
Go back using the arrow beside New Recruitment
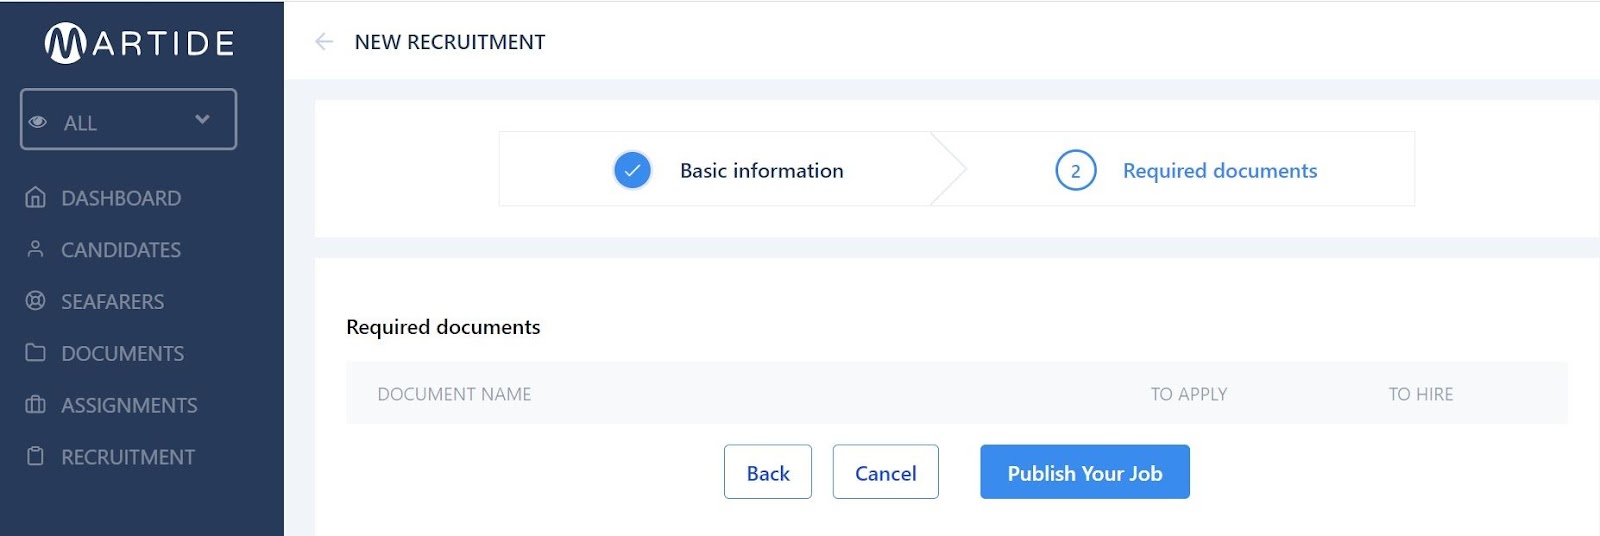(x=324, y=42)
